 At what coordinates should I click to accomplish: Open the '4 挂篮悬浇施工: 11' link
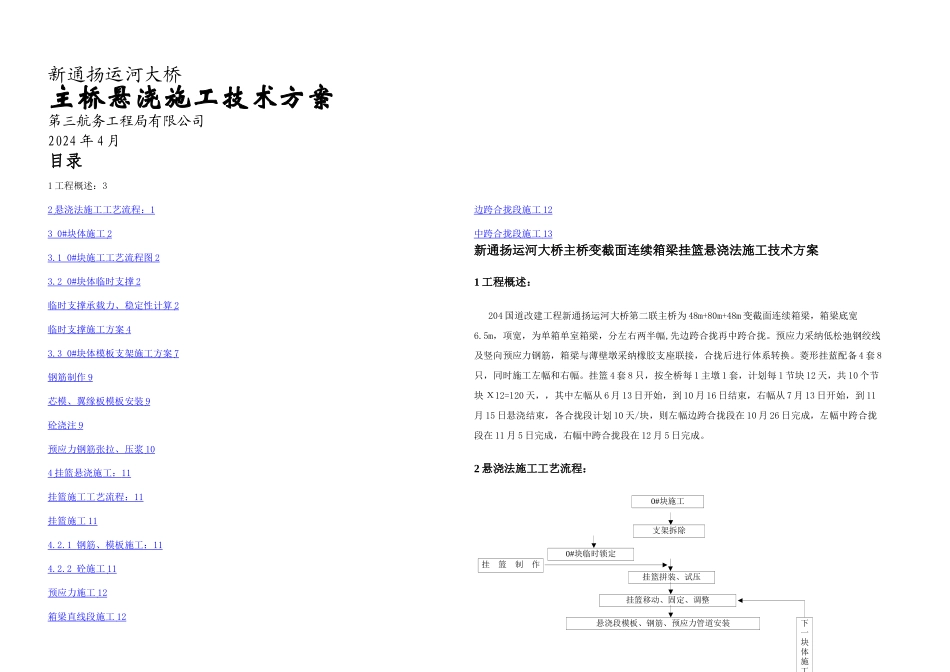coord(89,473)
